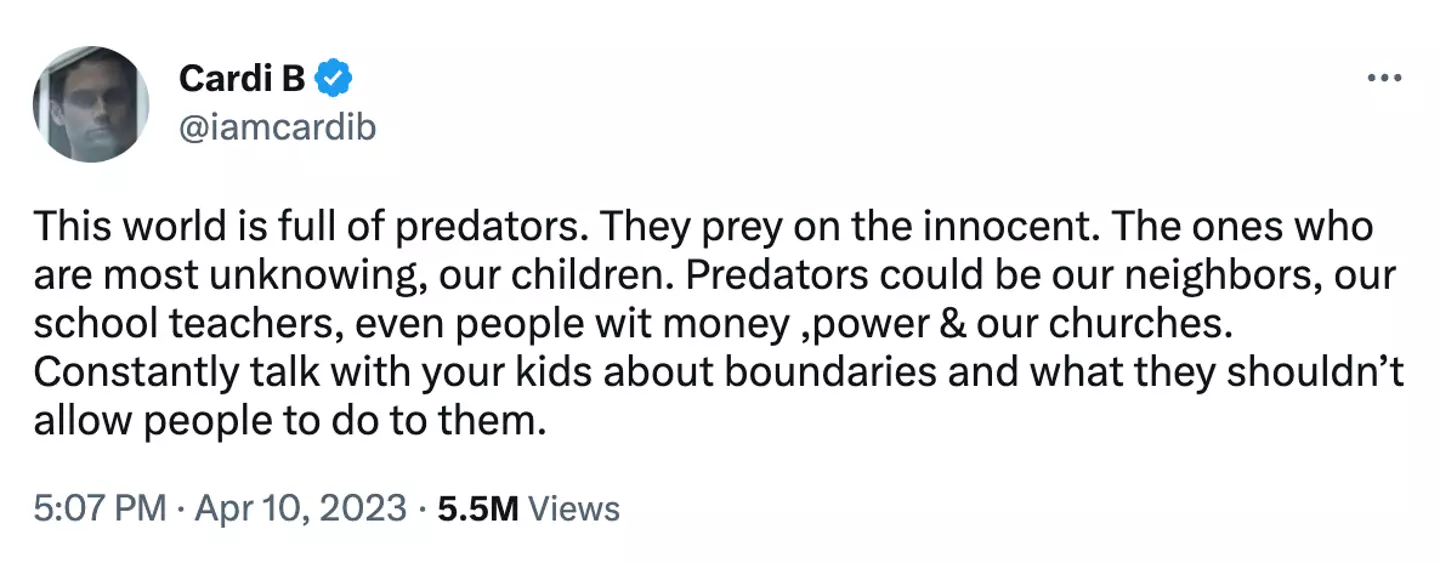Open Cardi B's profile picture
1440x563 pixels.
(91, 104)
